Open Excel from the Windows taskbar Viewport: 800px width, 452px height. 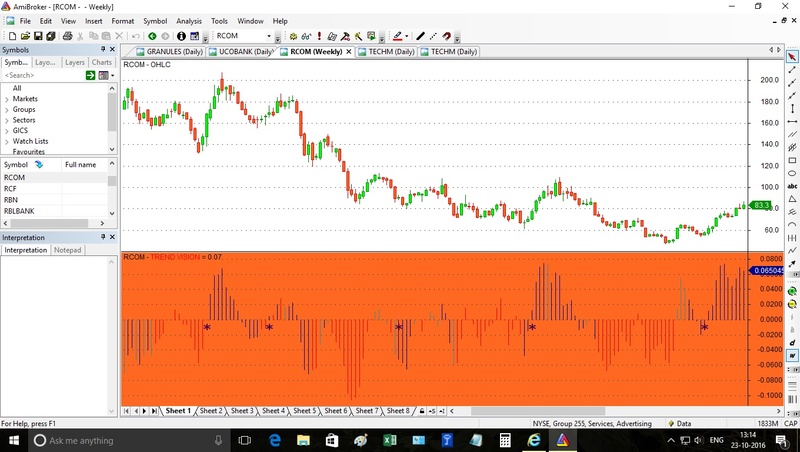390,440
